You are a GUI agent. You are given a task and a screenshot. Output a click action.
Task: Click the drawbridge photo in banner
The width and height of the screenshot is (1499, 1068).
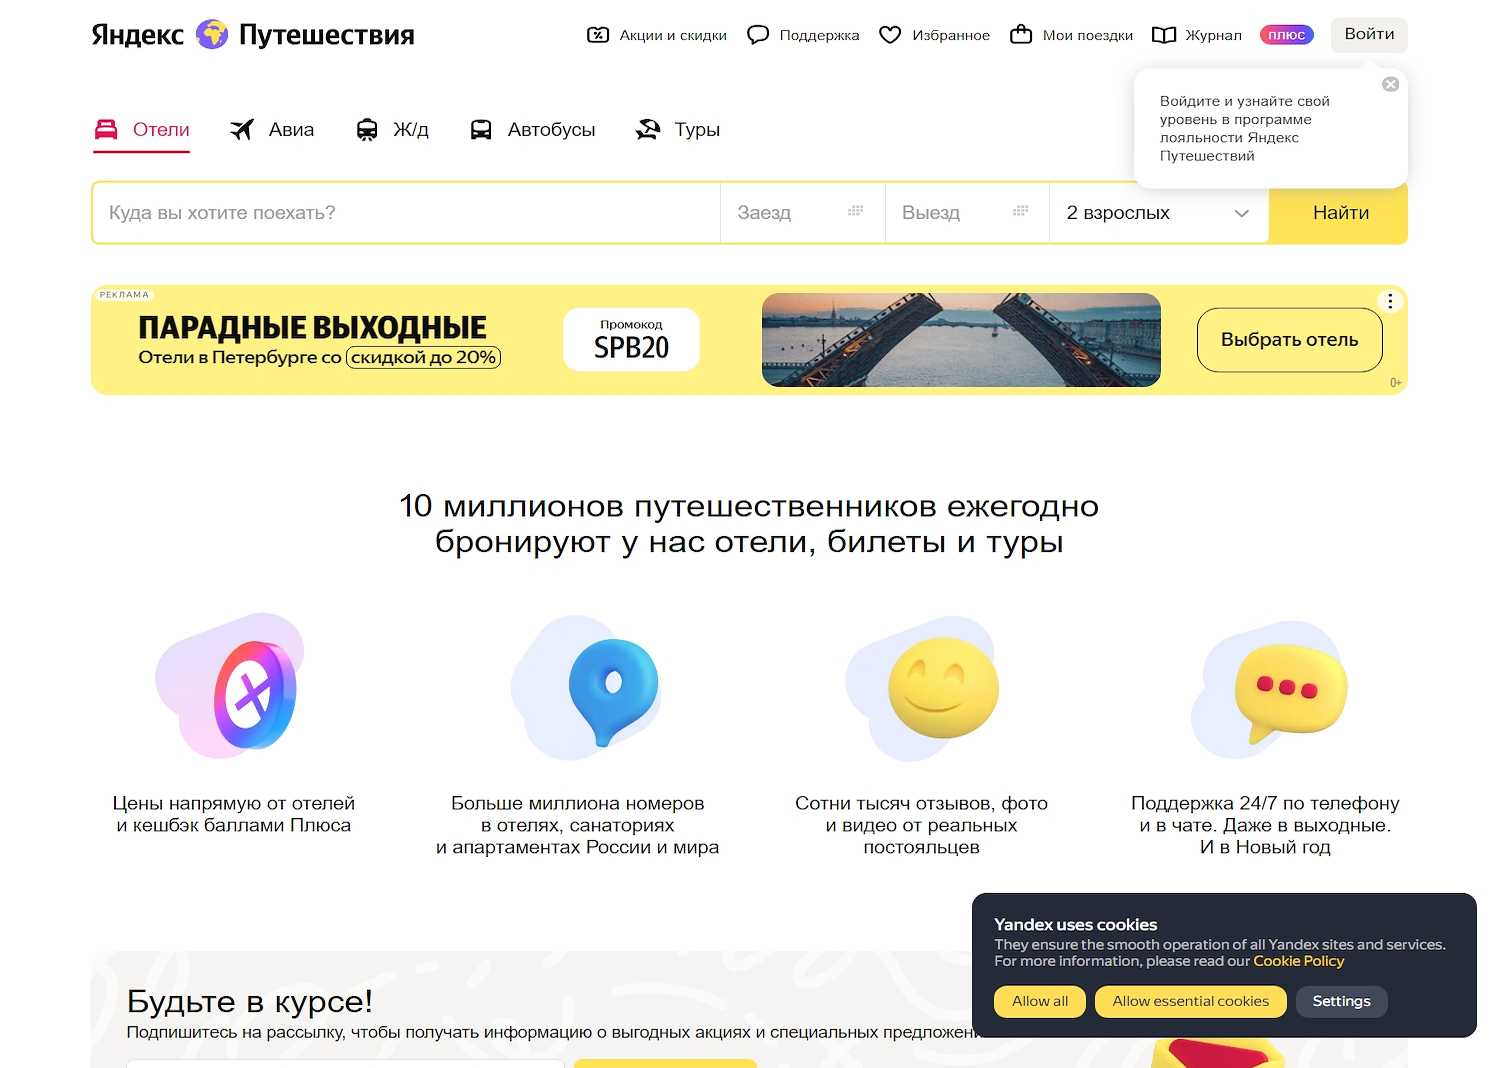[x=961, y=340]
